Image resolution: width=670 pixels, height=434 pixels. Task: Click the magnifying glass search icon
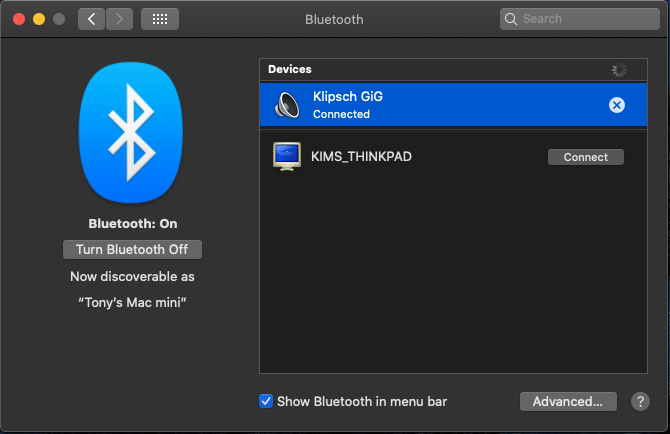click(511, 19)
